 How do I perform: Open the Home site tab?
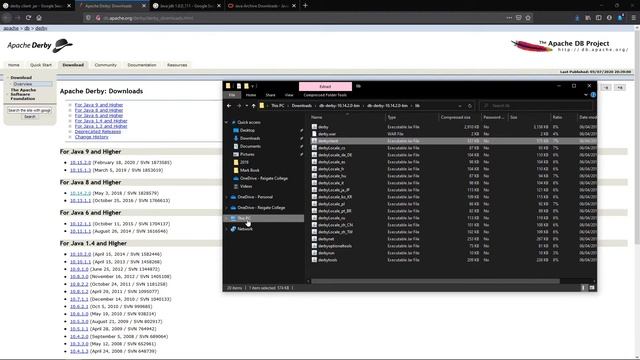tap(13, 65)
